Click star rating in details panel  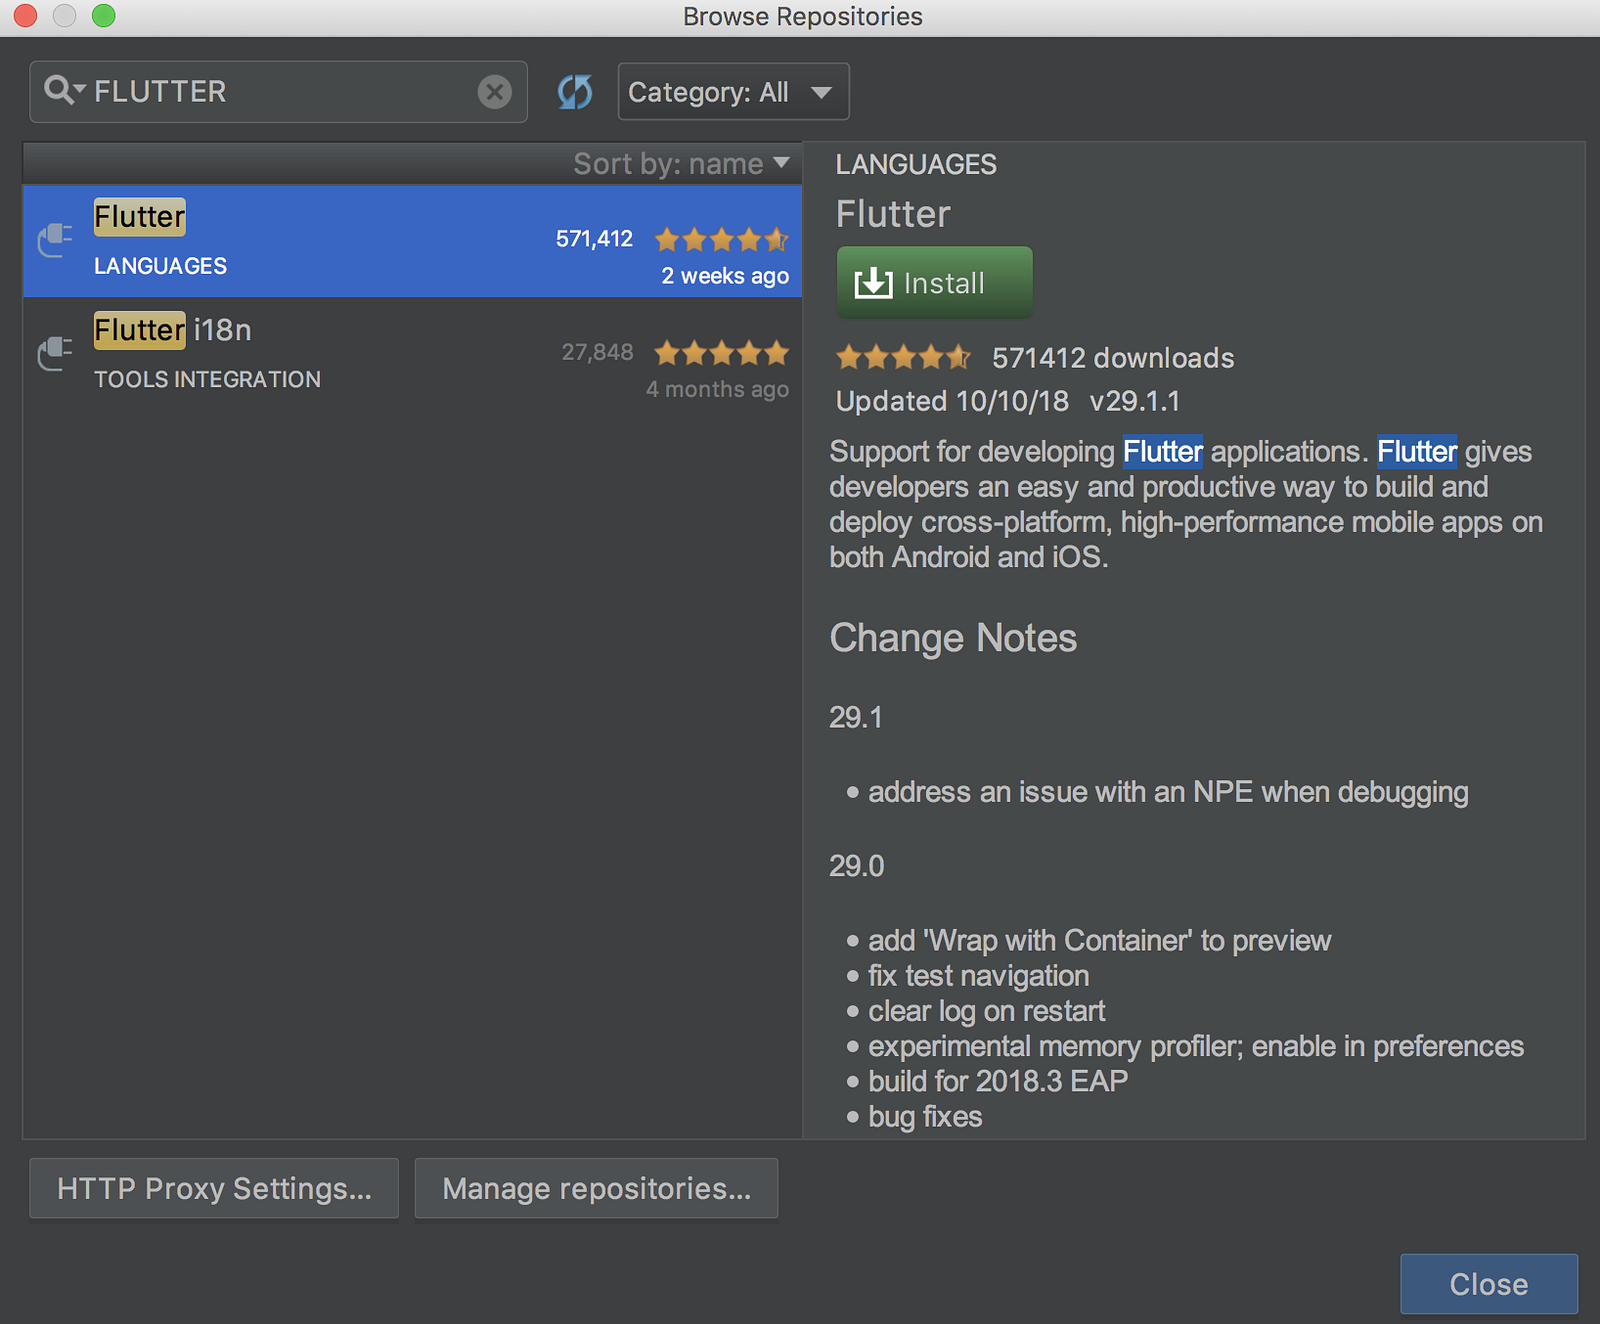click(902, 357)
